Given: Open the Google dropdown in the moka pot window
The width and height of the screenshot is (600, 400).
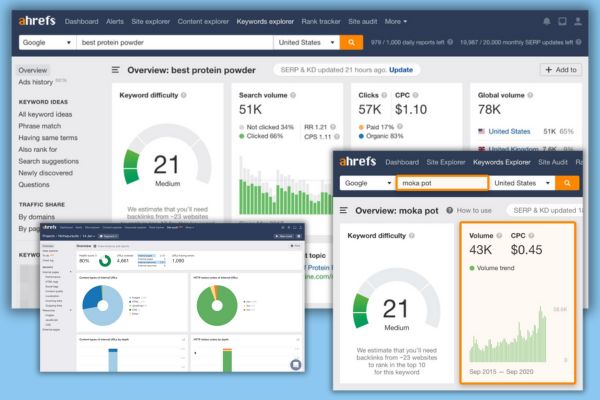Looking at the screenshot, I should [x=367, y=183].
